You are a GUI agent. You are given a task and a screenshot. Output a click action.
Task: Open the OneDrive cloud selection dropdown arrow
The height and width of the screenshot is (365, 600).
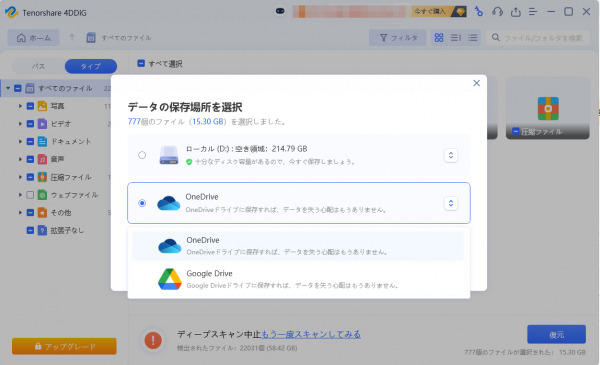pyautogui.click(x=451, y=203)
